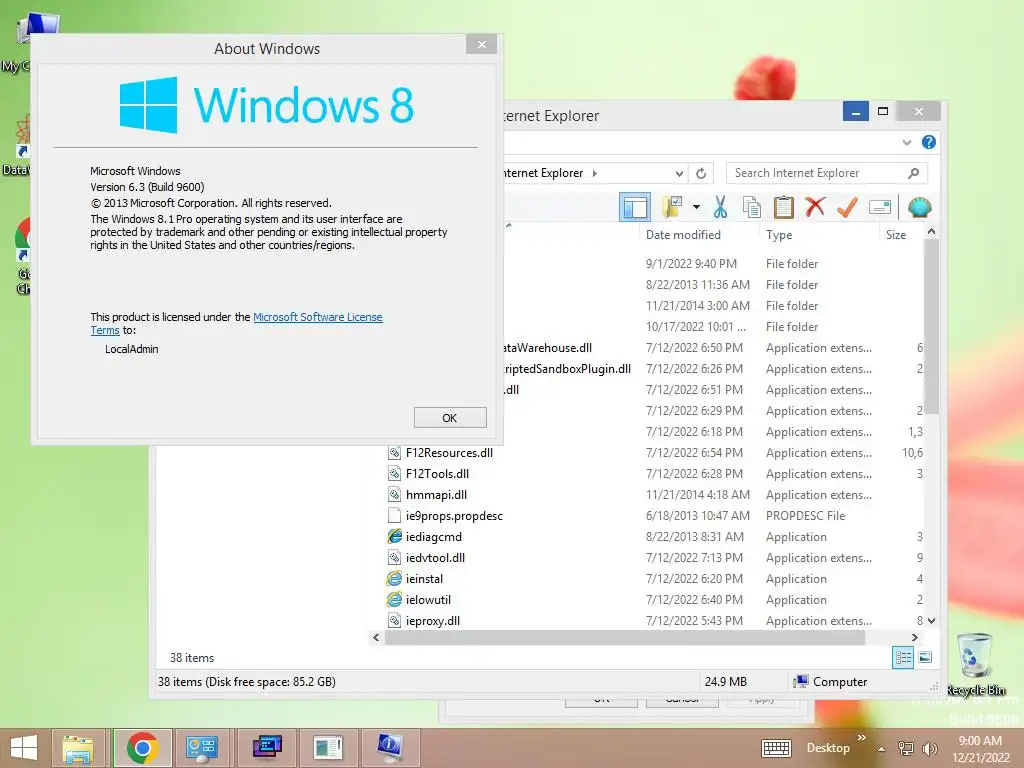Open the Recycle Bin desktop icon
The height and width of the screenshot is (768, 1024).
click(x=974, y=664)
